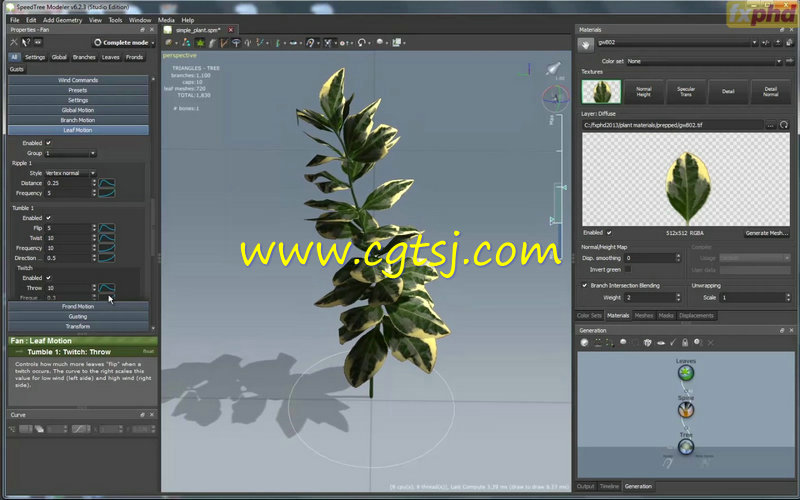The height and width of the screenshot is (500, 800).
Task: Click the sphere icon in Generation toolbar
Action: tap(623, 342)
